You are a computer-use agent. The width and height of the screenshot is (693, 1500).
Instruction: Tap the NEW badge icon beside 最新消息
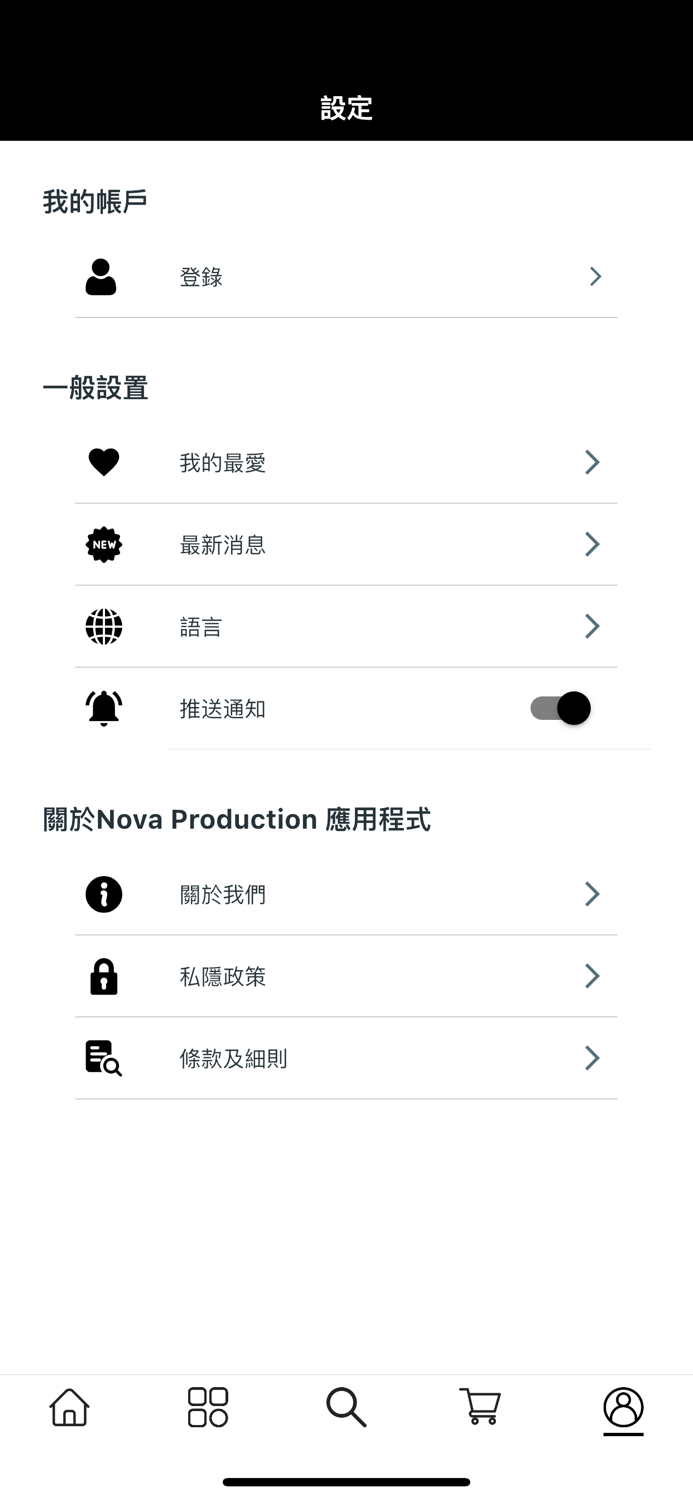104,544
